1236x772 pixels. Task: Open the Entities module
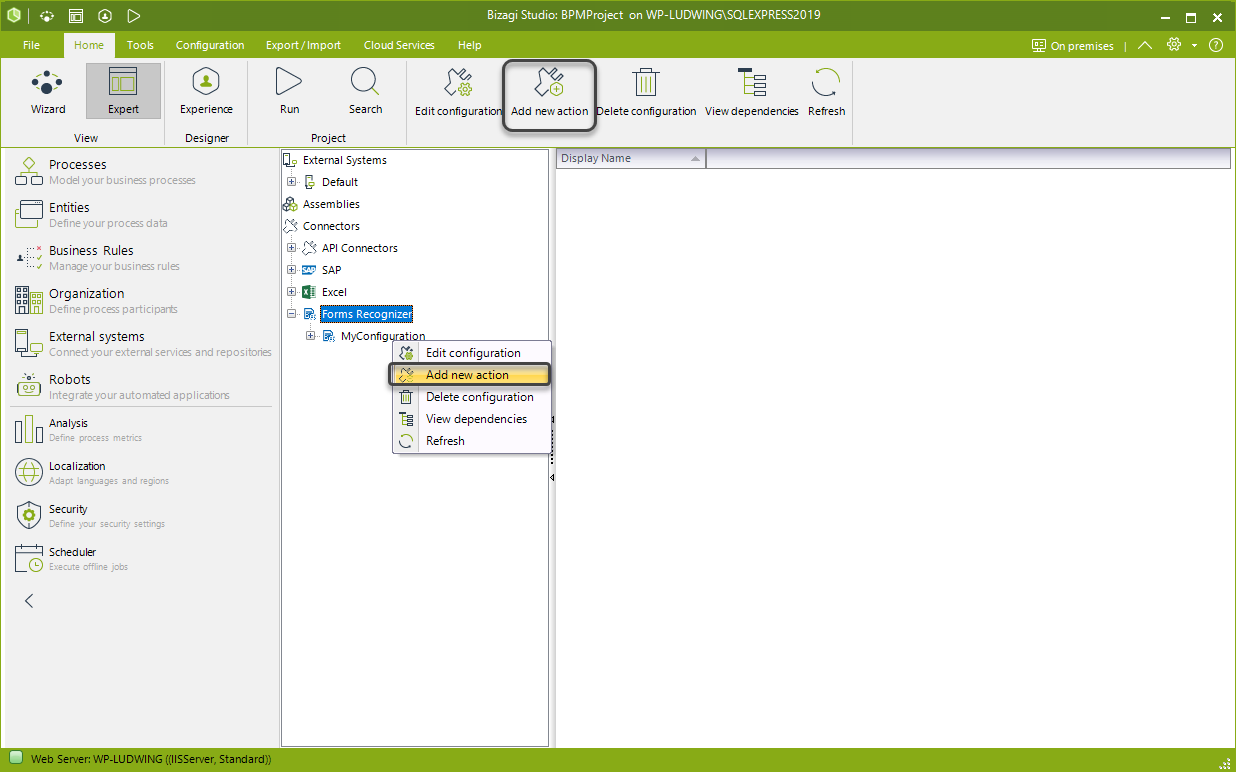tap(144, 214)
